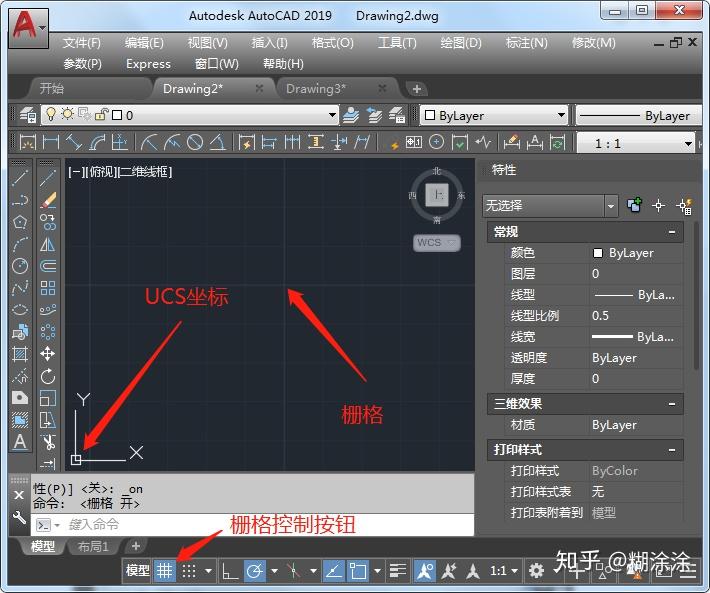This screenshot has height=593, width=710.
Task: Click the ViewCube 上 top face
Action: click(x=437, y=195)
